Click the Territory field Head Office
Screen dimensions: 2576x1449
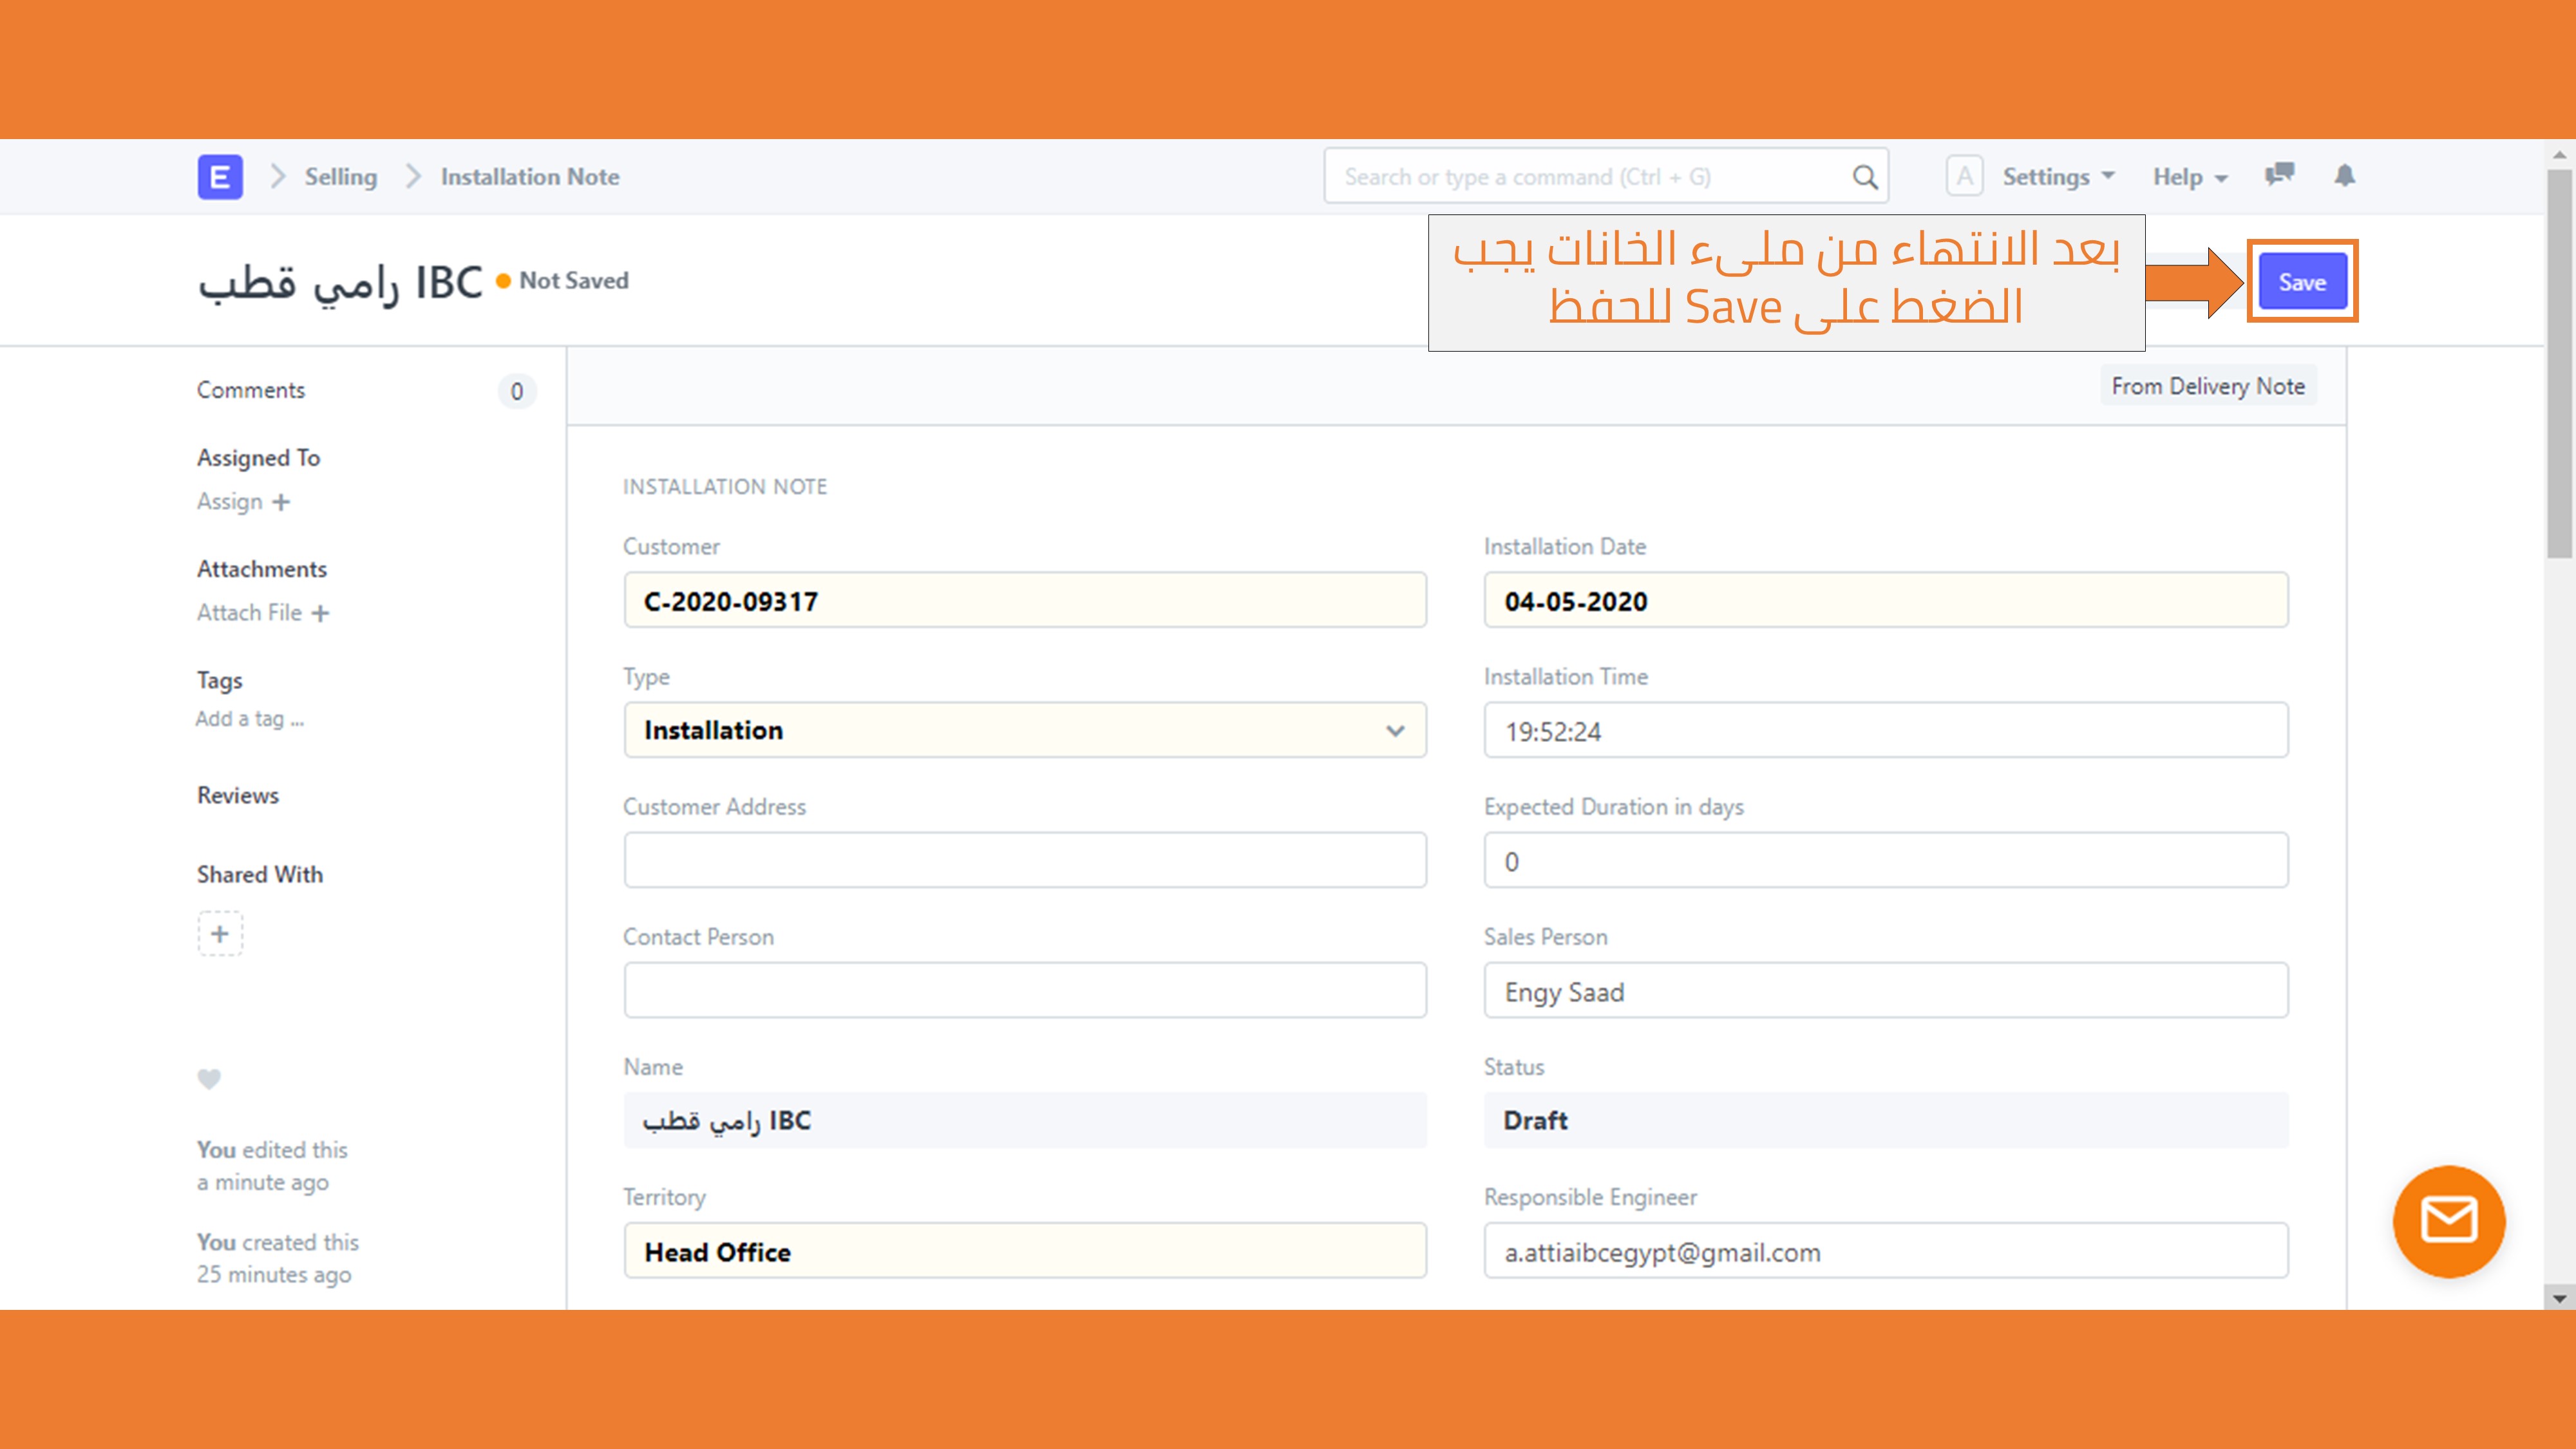(x=1025, y=1250)
